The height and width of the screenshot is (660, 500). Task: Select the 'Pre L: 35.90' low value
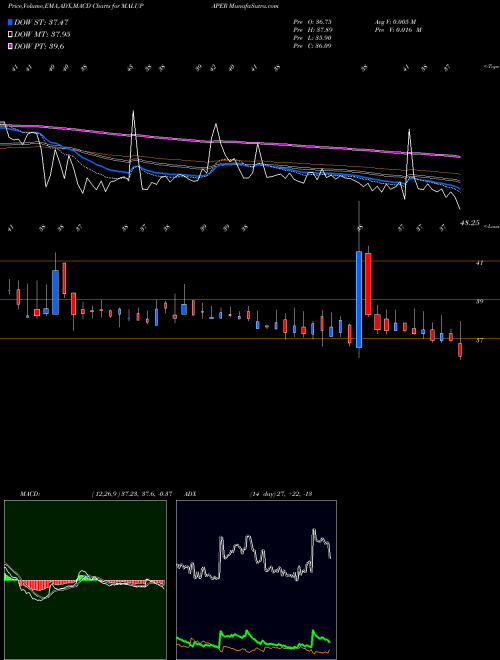pyautogui.click(x=312, y=38)
